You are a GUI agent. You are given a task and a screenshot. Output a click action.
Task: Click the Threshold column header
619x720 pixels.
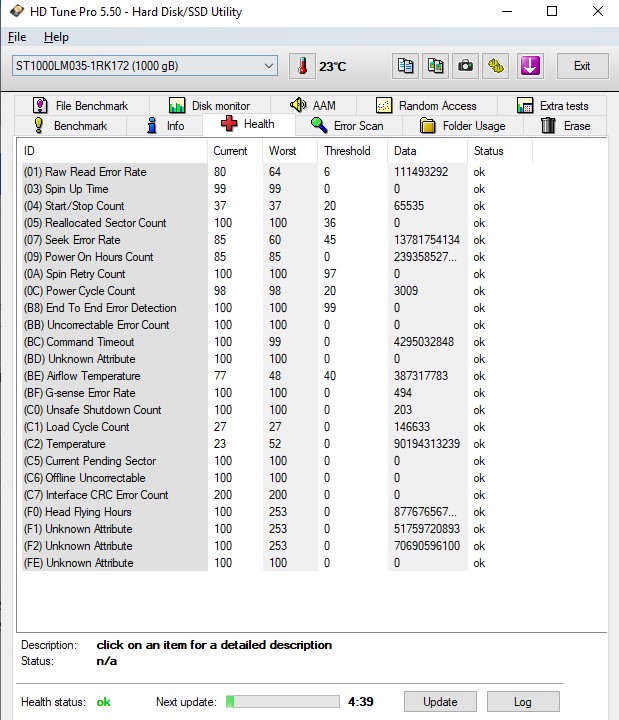(352, 151)
